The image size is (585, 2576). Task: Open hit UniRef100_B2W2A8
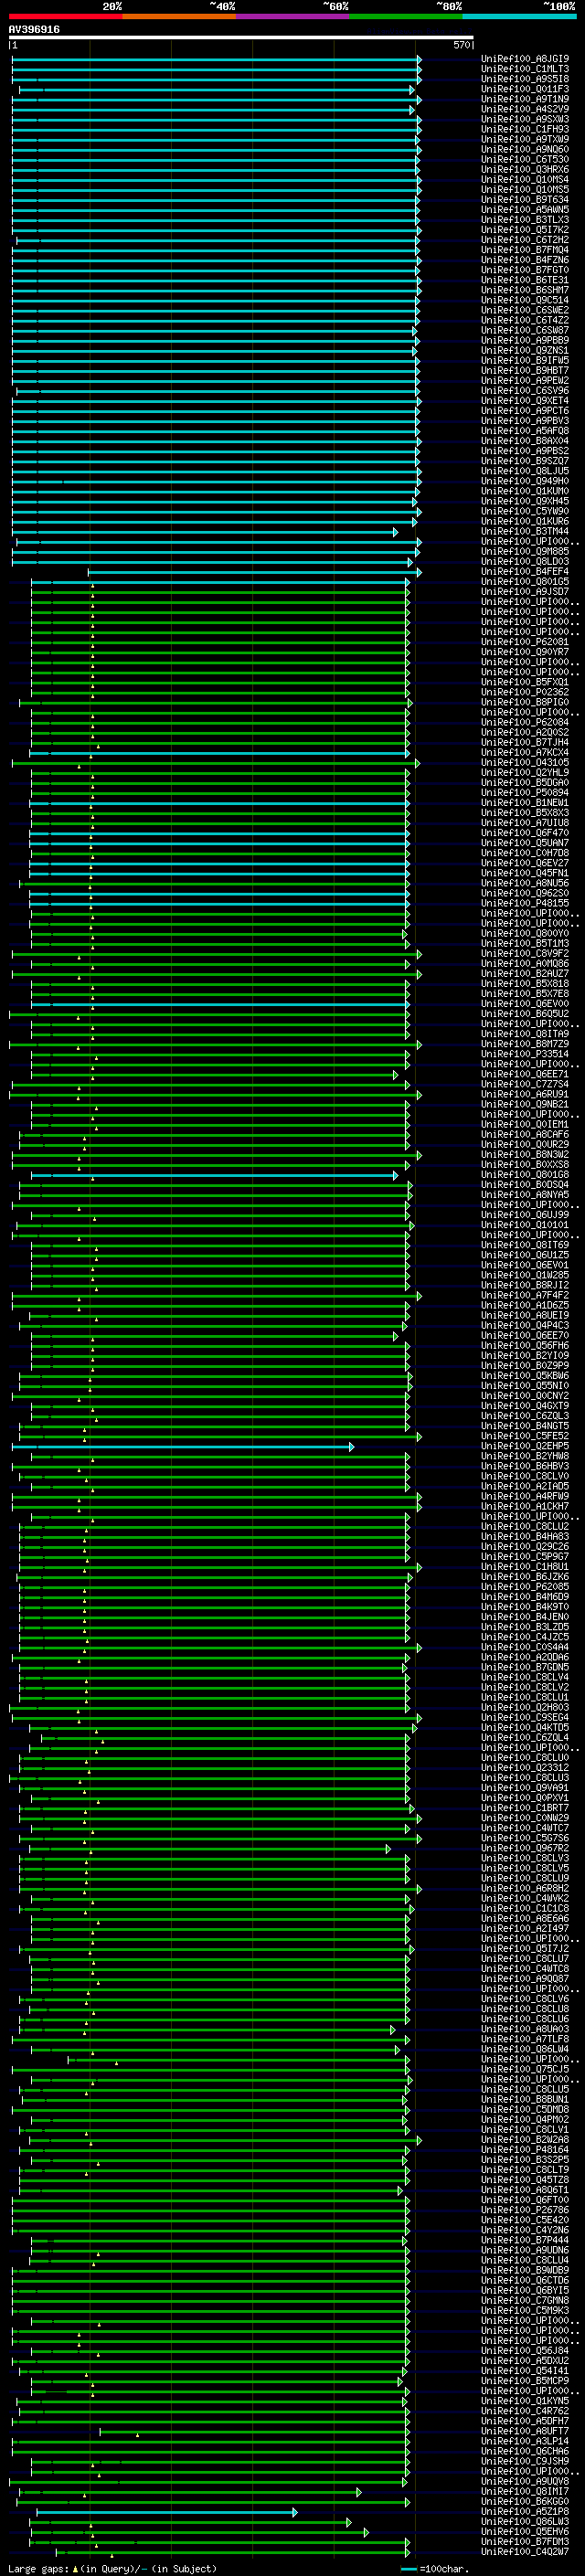[x=525, y=2139]
